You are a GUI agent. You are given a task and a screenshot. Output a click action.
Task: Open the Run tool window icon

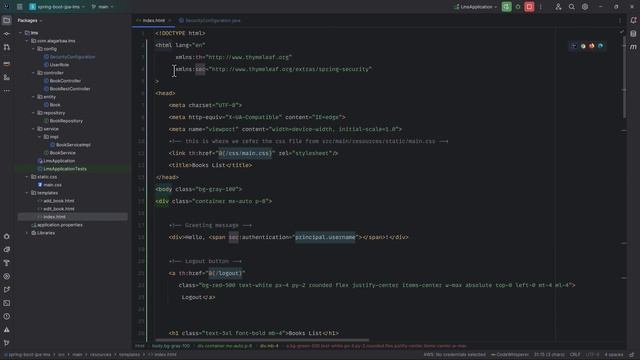[7, 290]
